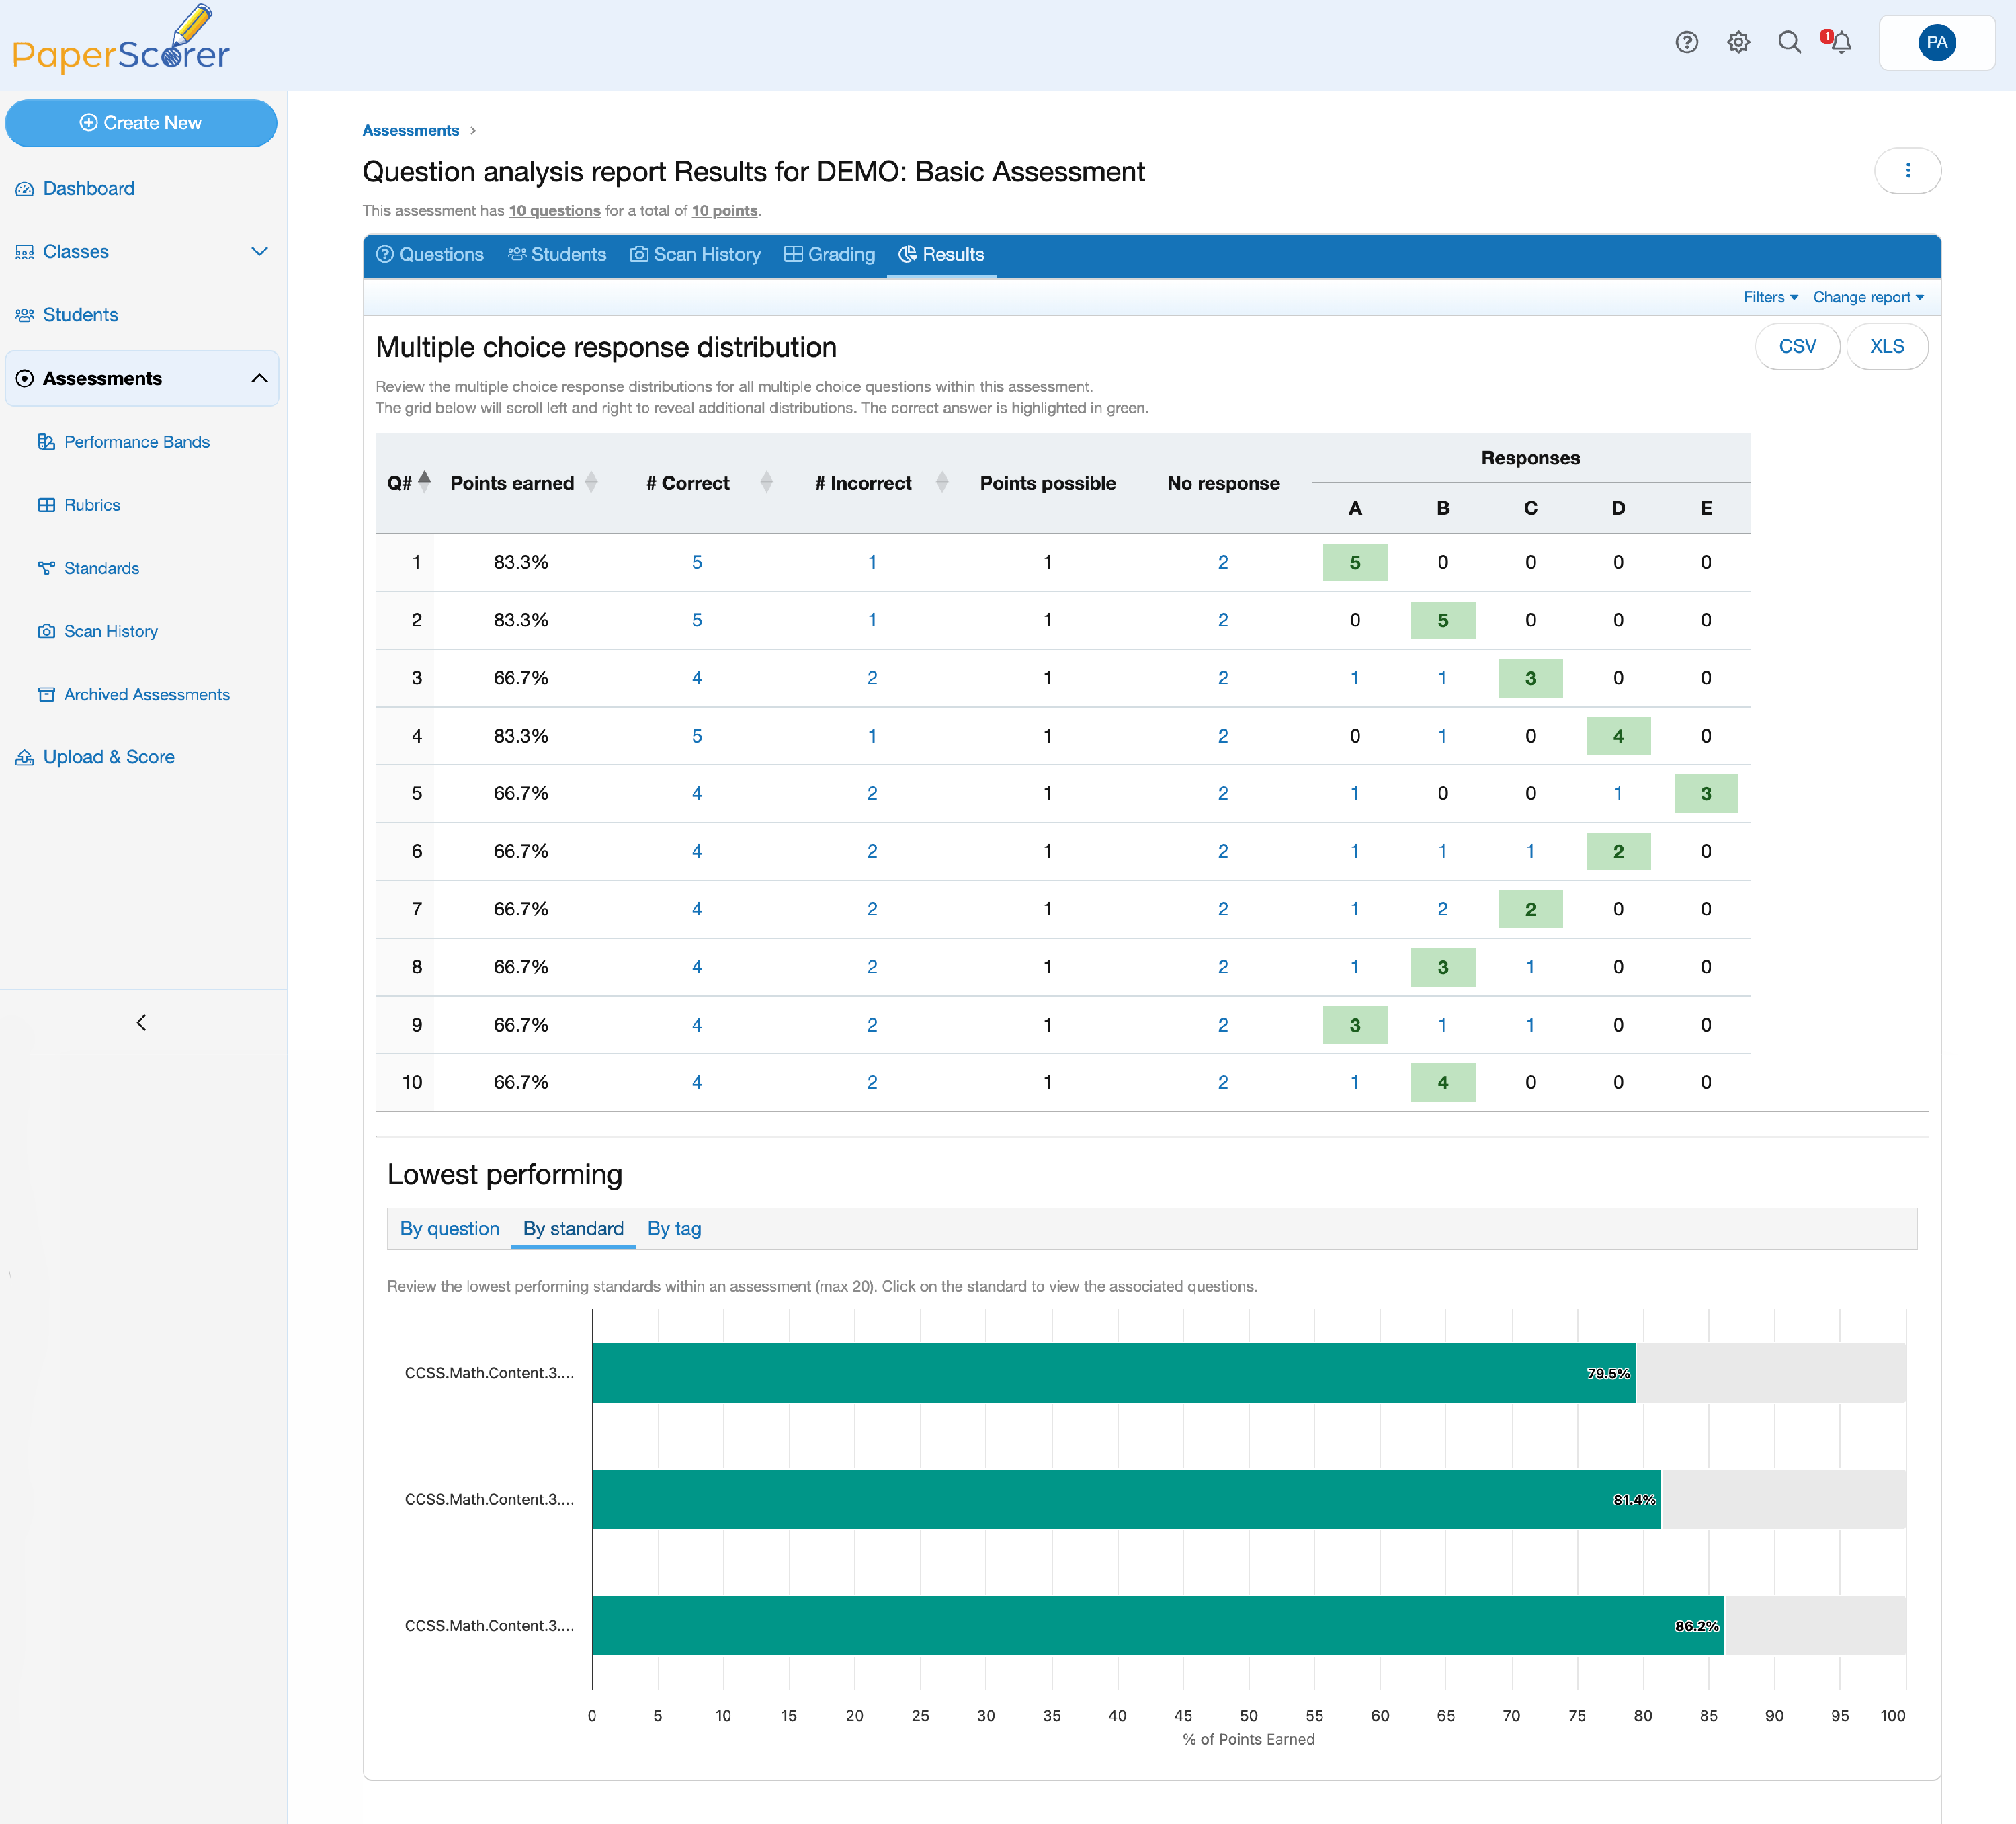Export results with the CSV button
2016x1824 pixels.
[x=1796, y=346]
